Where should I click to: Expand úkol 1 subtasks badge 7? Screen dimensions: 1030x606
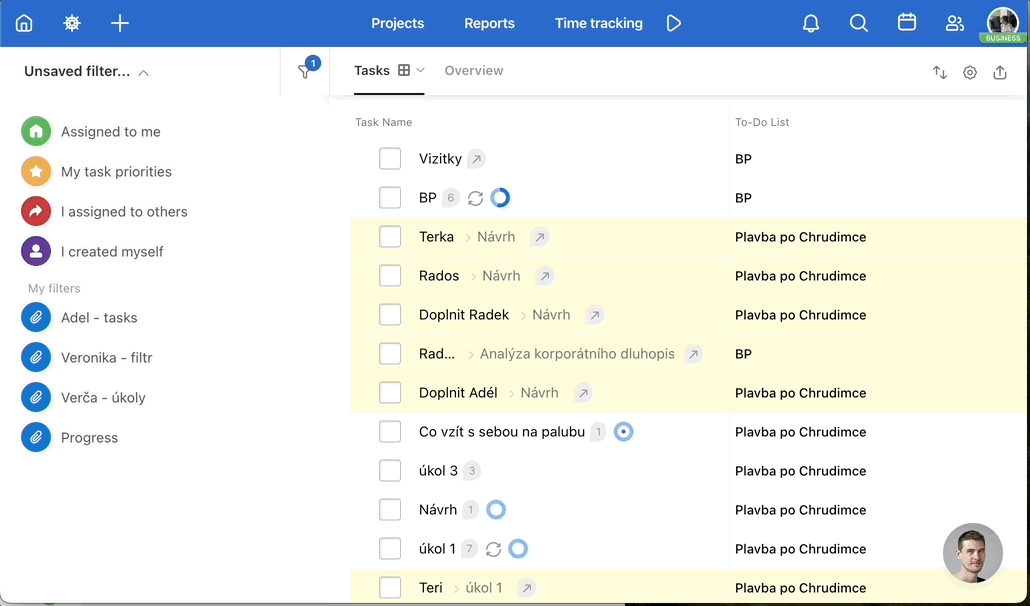[469, 549]
